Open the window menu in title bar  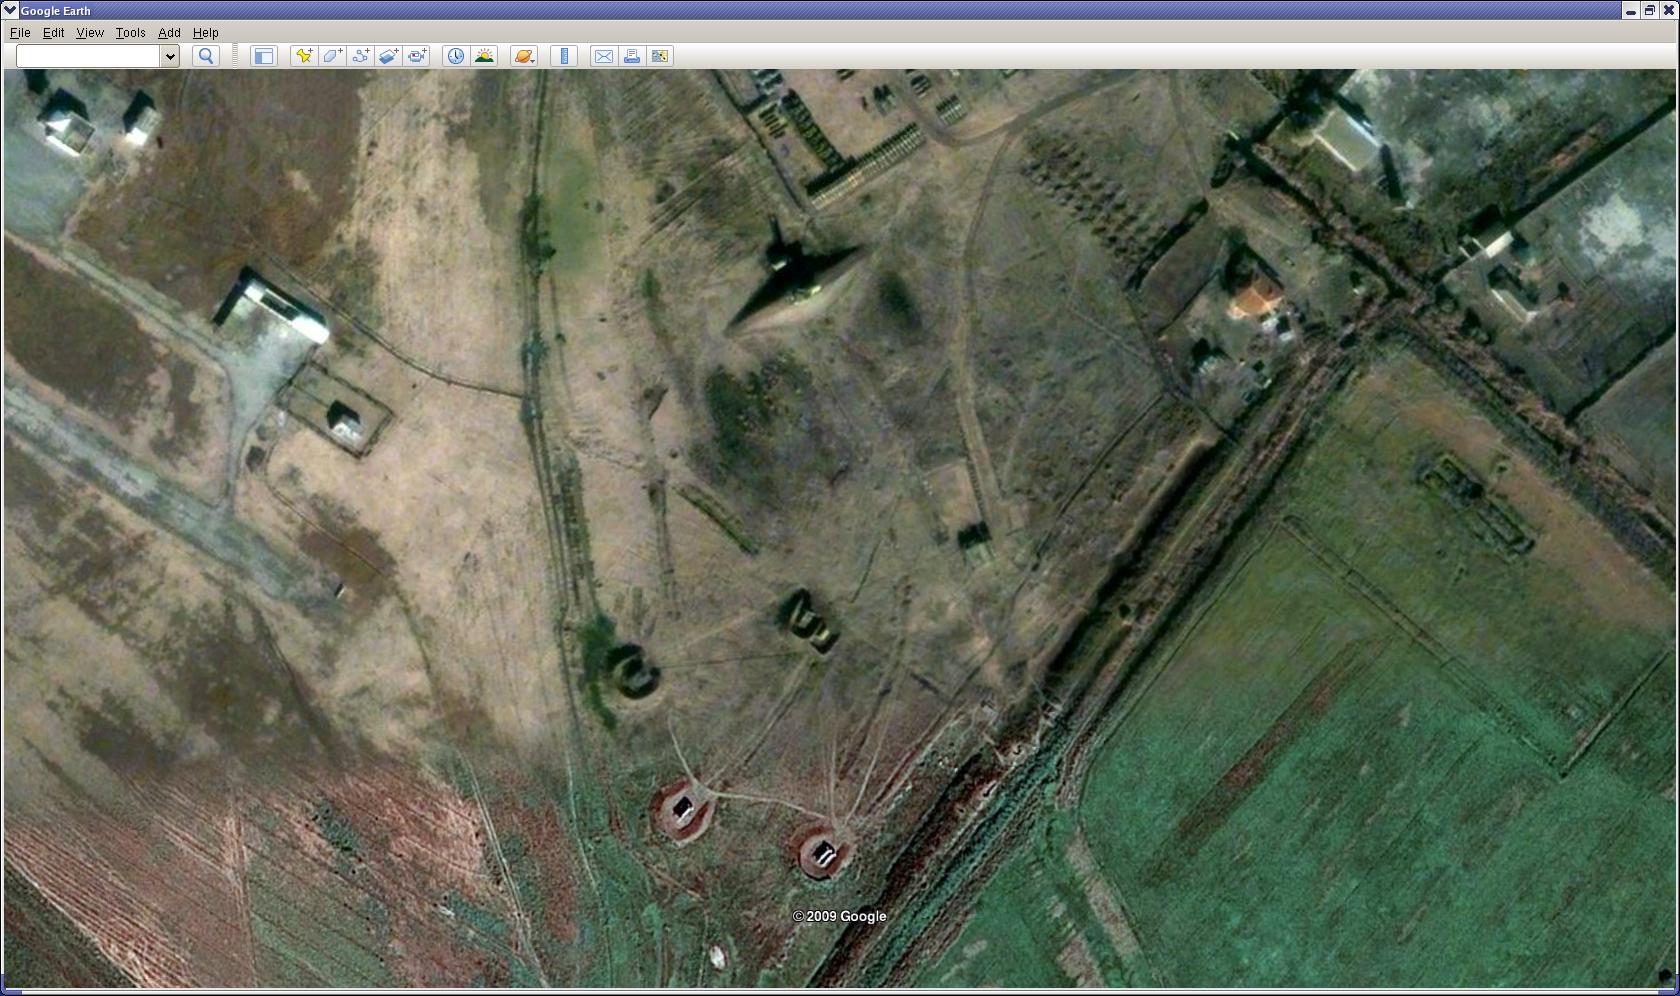10,10
